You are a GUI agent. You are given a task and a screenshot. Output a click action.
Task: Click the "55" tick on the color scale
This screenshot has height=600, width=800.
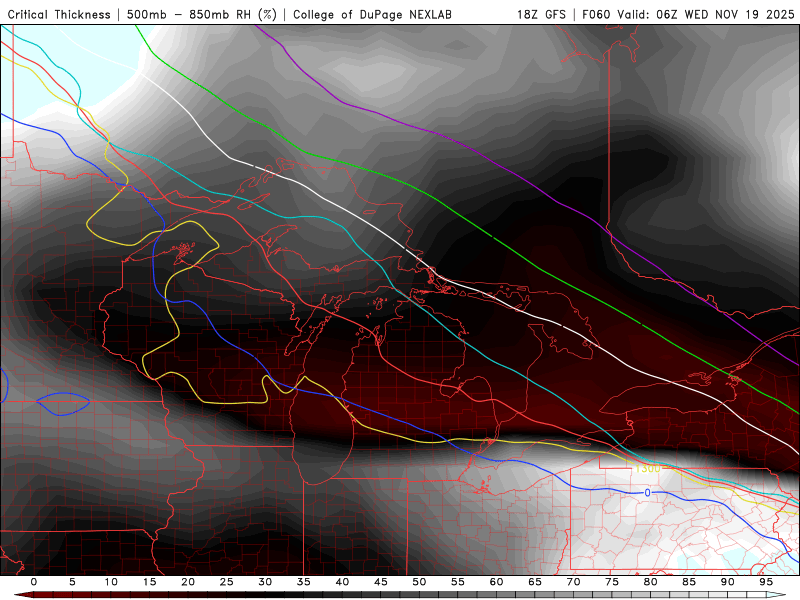458,582
